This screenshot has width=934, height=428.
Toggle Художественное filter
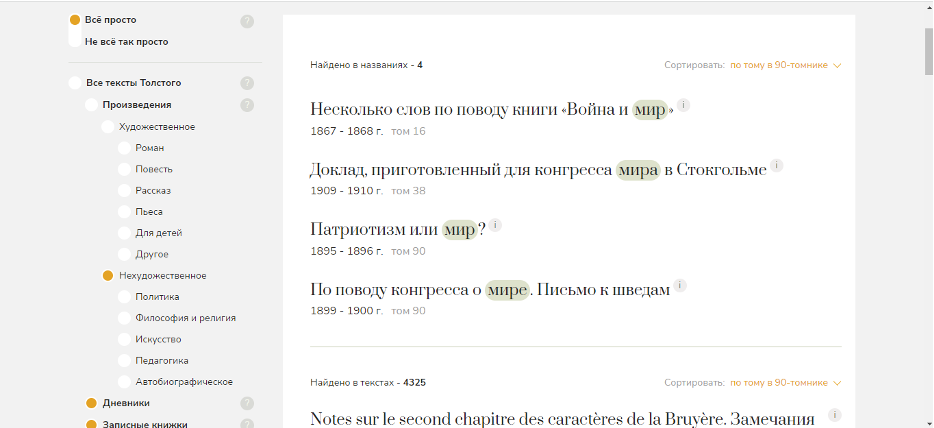click(108, 127)
